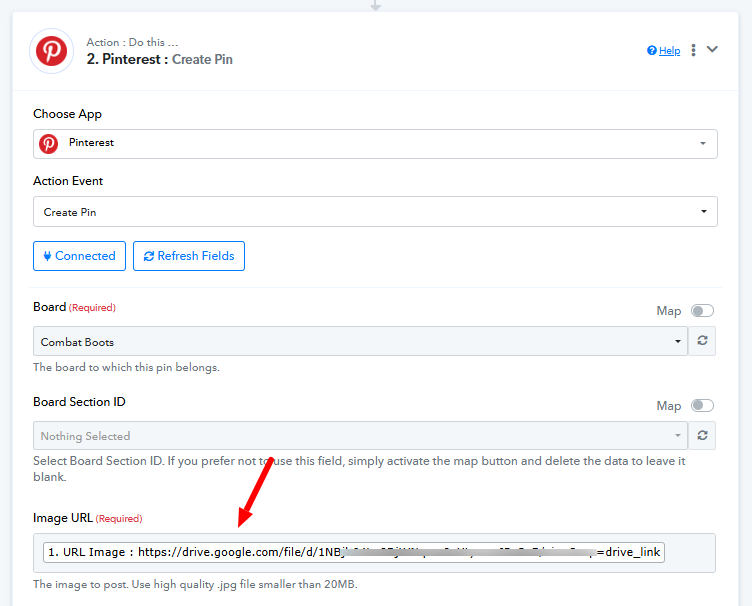Click the image size hint about 20MB

click(x=195, y=584)
